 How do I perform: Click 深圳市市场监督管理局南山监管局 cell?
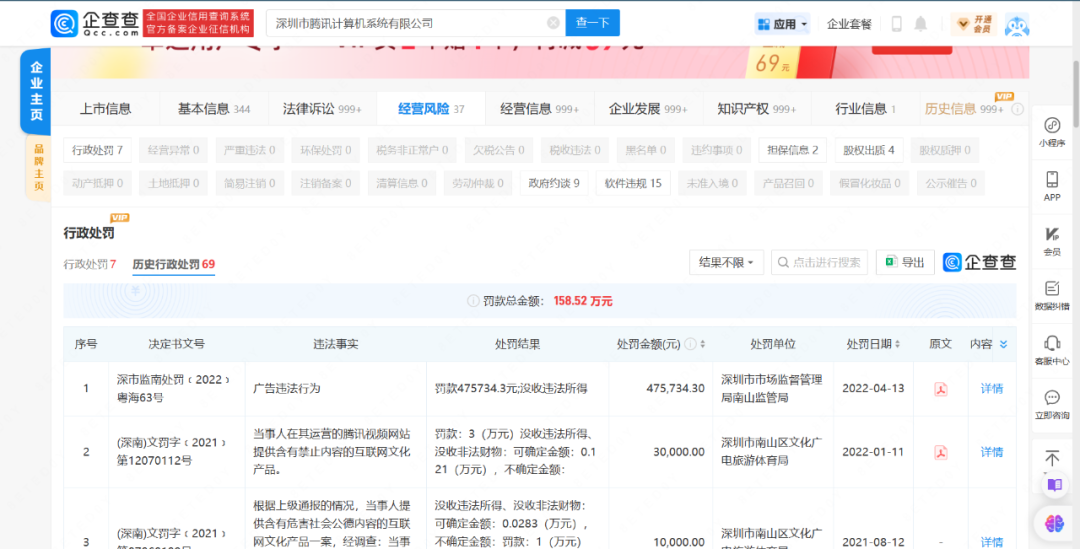pyautogui.click(x=771, y=389)
